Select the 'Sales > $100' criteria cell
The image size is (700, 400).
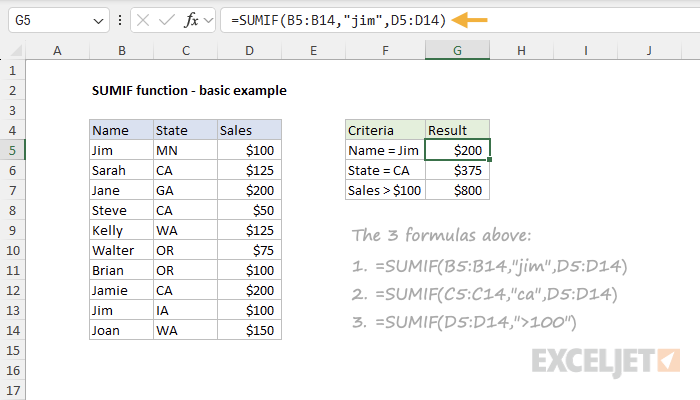(x=385, y=191)
